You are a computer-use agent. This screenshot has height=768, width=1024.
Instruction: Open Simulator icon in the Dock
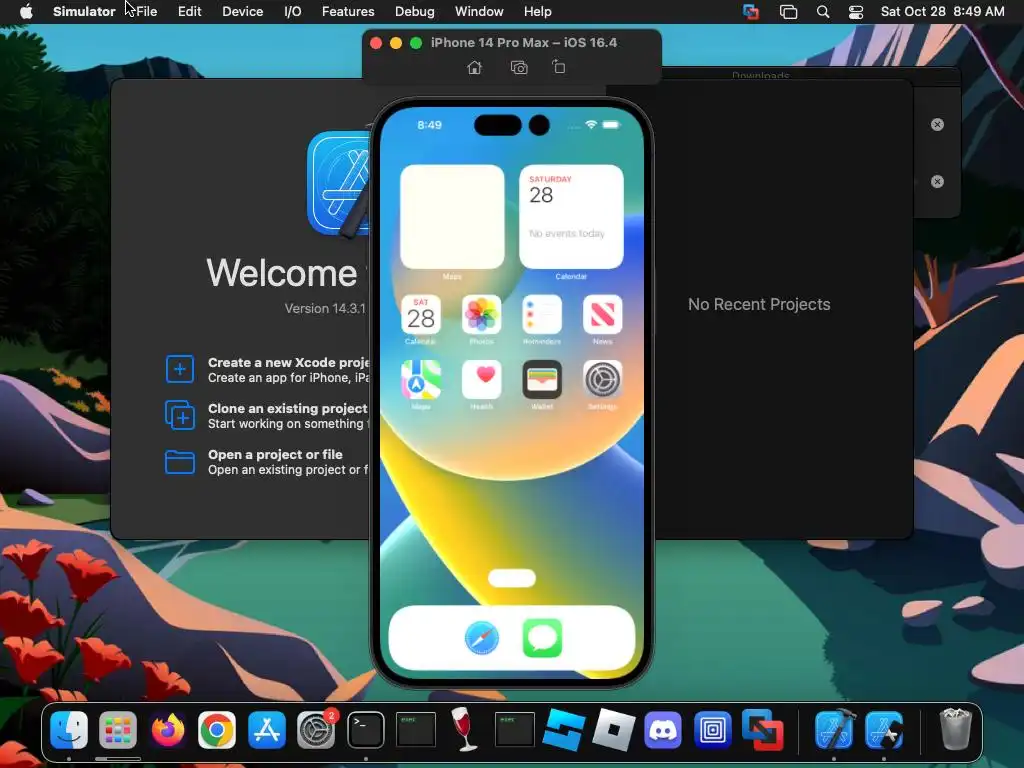click(x=884, y=729)
